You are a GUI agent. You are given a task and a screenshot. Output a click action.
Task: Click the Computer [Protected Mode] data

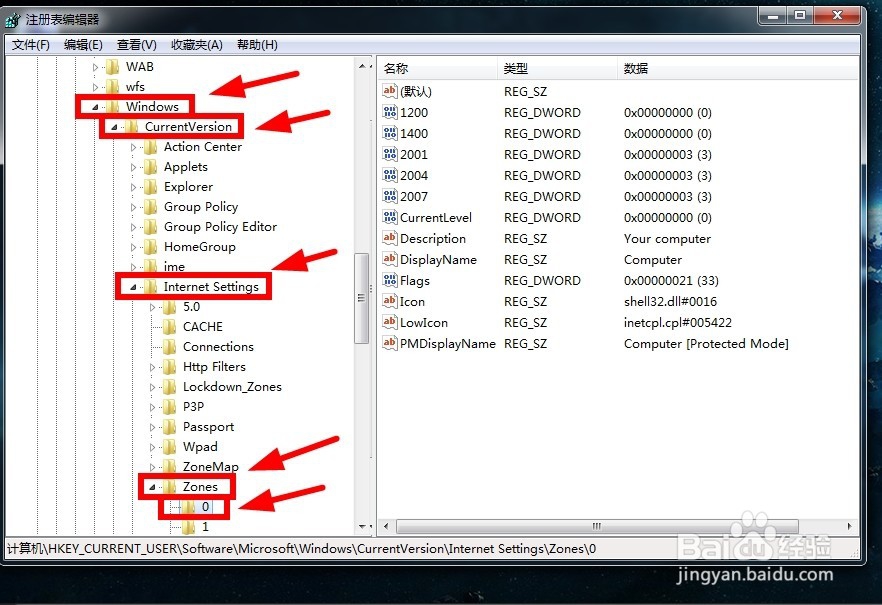[706, 344]
